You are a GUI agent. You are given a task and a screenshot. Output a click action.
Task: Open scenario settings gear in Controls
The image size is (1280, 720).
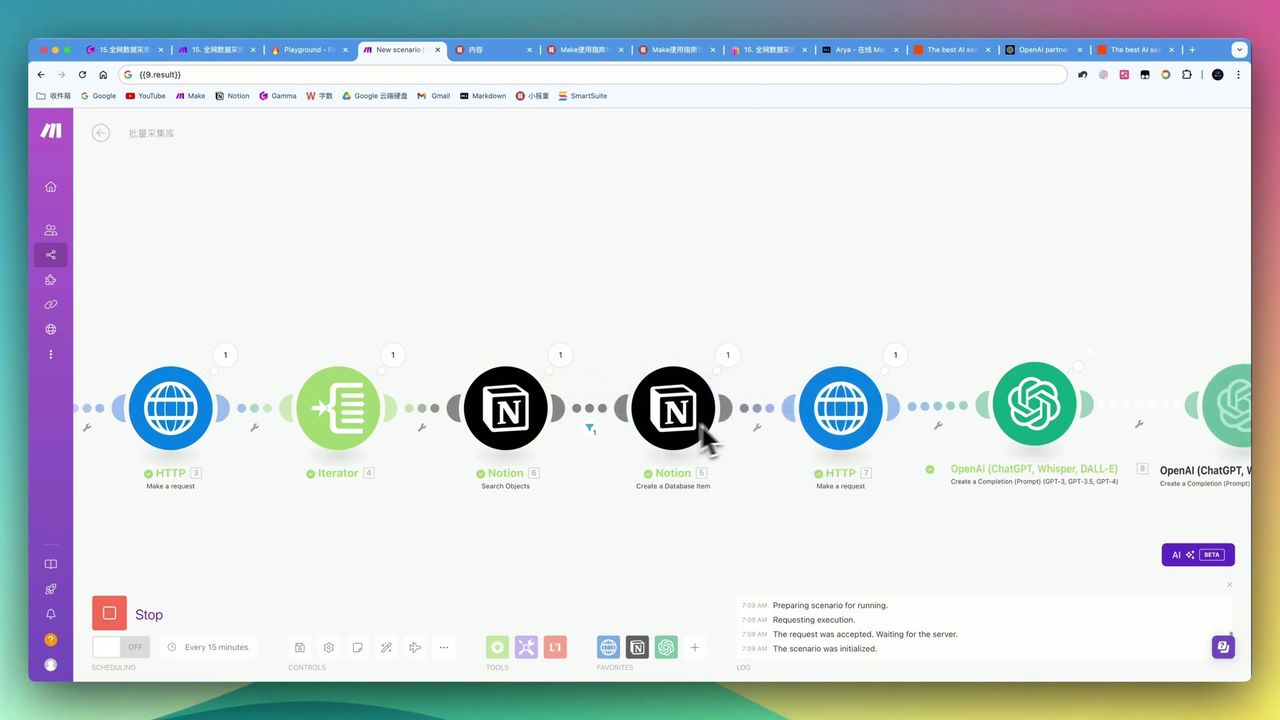click(x=328, y=647)
